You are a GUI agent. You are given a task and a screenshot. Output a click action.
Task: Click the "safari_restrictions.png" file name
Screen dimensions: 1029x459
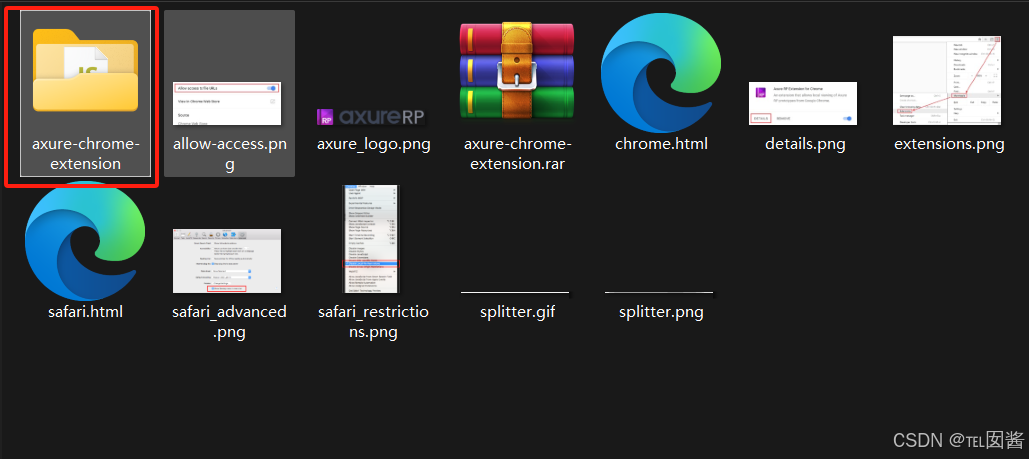[373, 321]
